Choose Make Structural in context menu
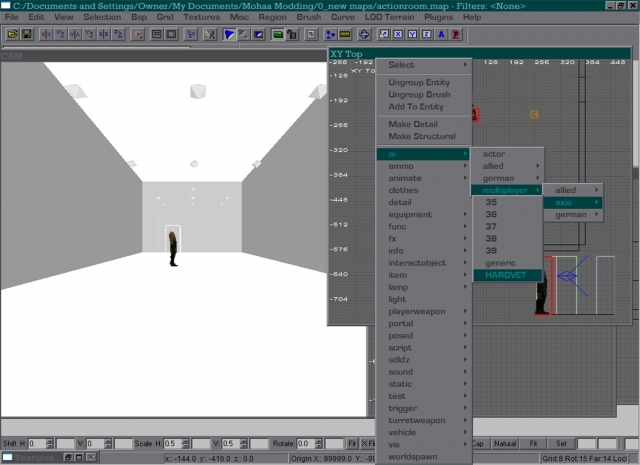 [424, 136]
